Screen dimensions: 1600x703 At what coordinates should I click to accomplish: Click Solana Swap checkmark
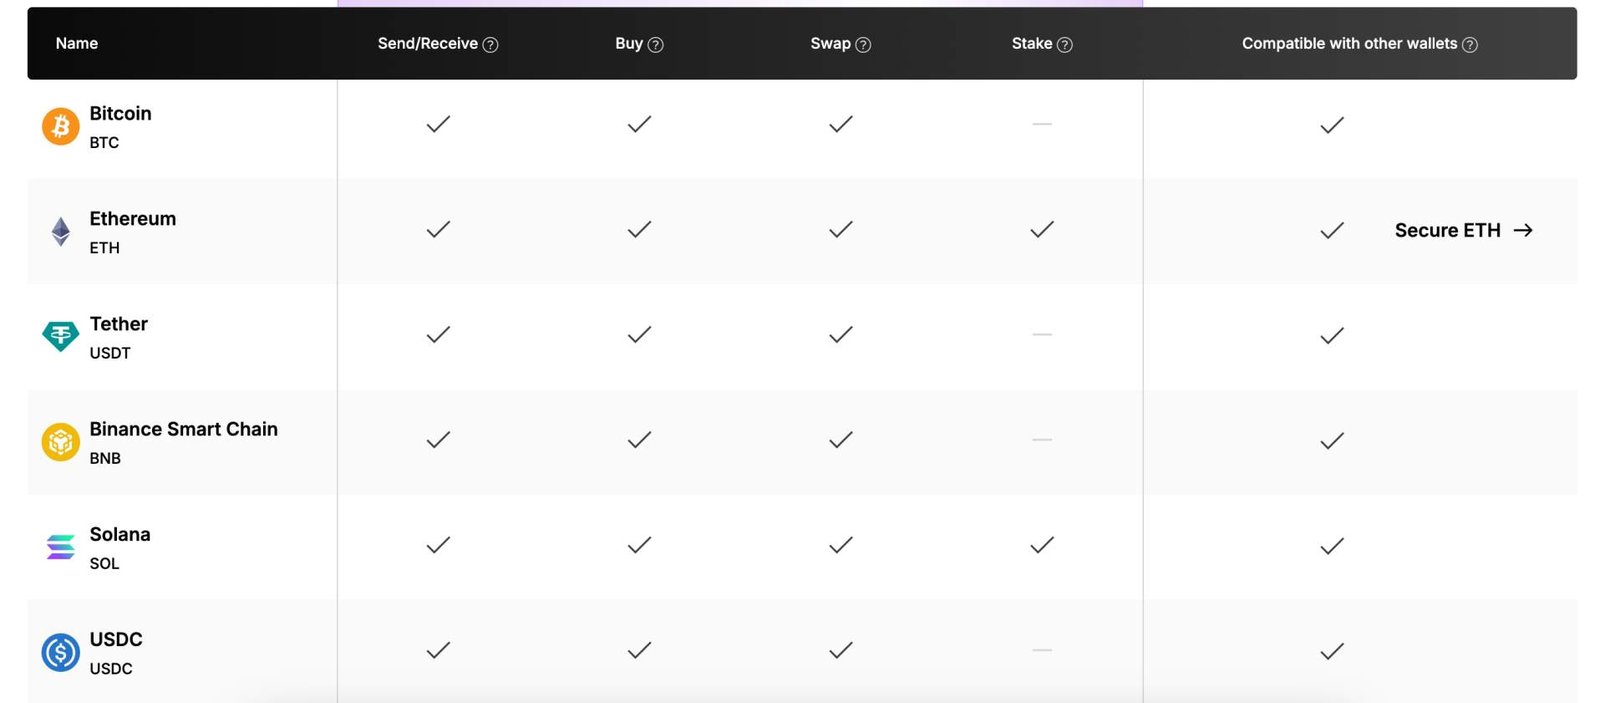click(x=841, y=545)
